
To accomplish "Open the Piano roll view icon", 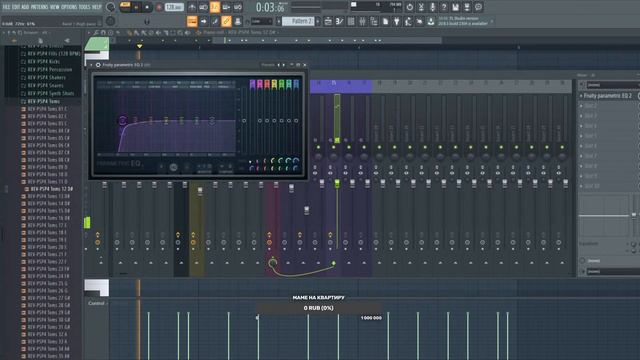I will (x=339, y=21).
